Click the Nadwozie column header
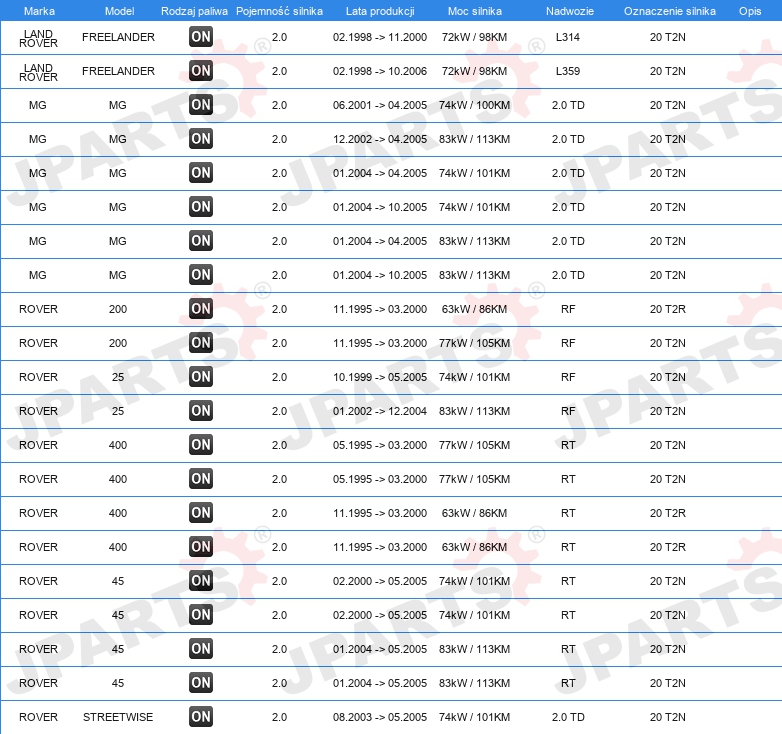This screenshot has height=734, width=782. point(570,11)
